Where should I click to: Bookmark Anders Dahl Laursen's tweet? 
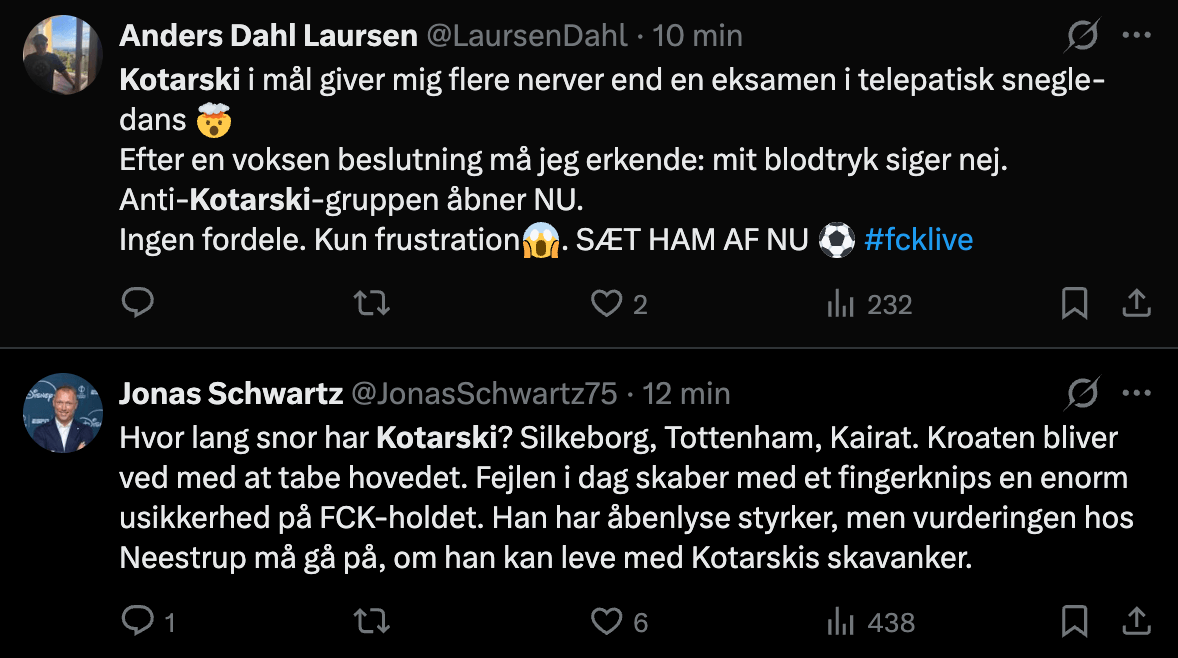pos(1074,303)
